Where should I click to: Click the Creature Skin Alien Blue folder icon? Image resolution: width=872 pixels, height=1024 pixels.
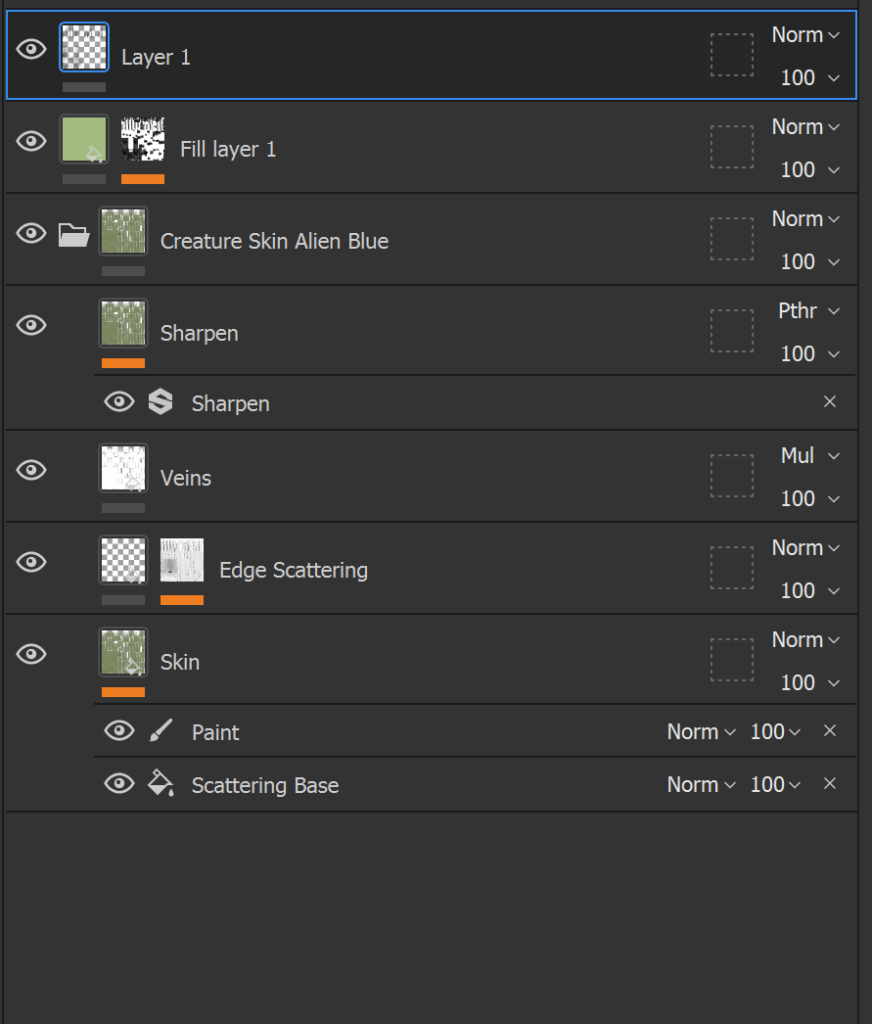pyautogui.click(x=74, y=235)
